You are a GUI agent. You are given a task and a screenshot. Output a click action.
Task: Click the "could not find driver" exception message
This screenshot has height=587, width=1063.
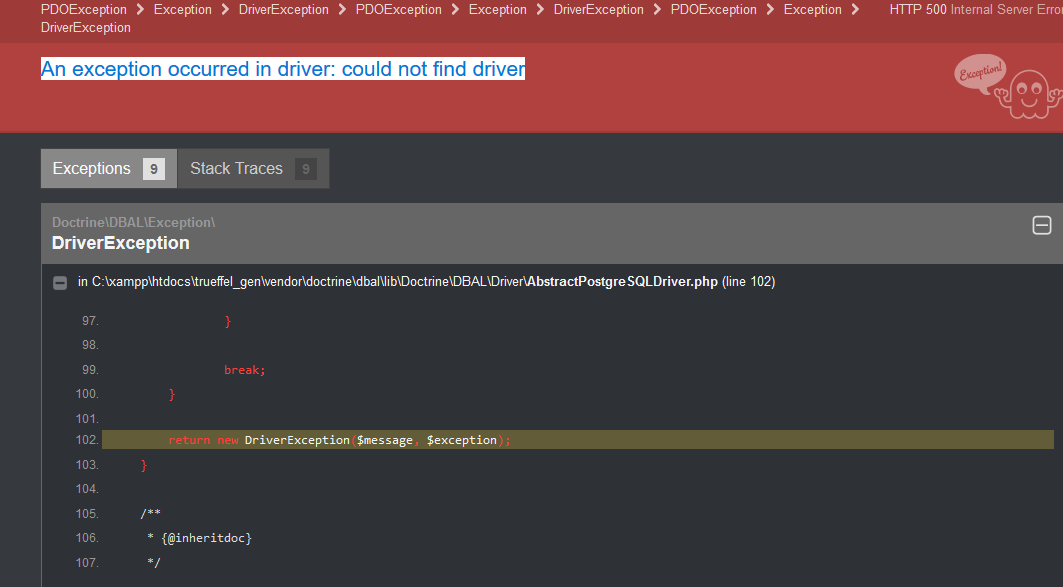click(282, 69)
